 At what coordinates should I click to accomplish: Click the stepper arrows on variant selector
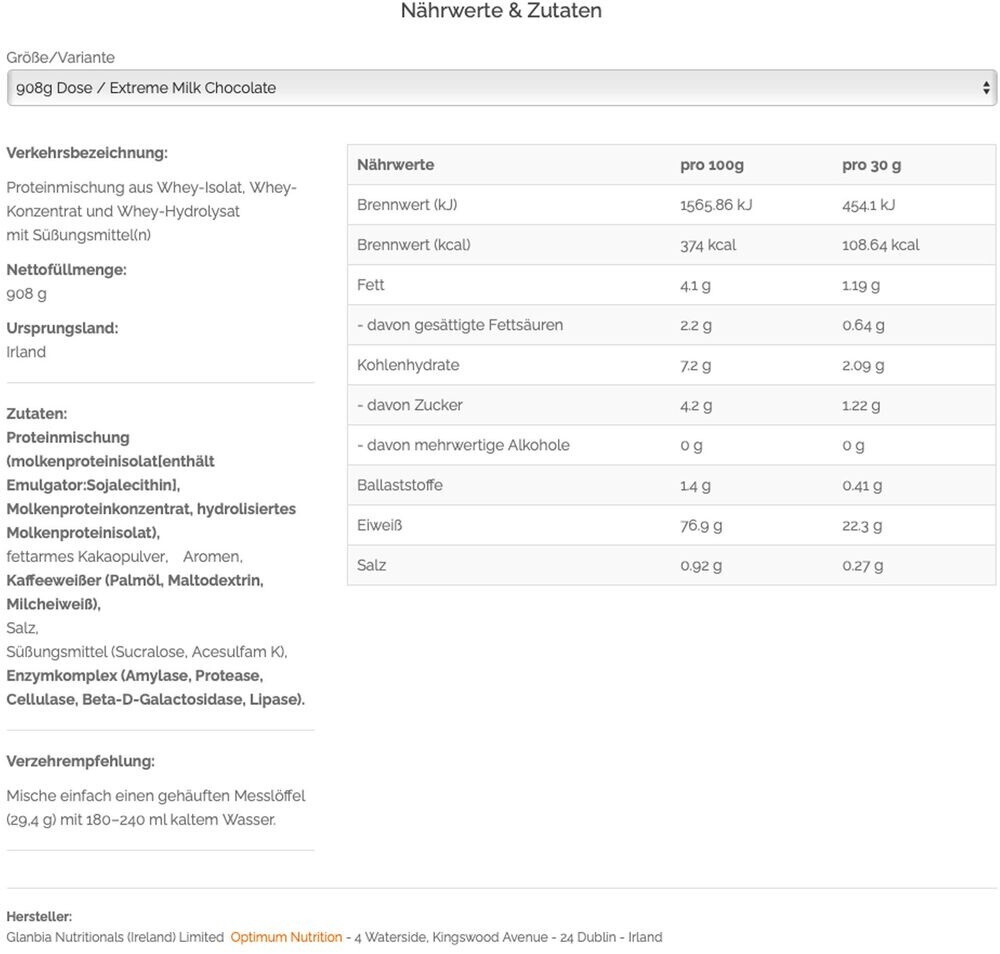coord(986,88)
